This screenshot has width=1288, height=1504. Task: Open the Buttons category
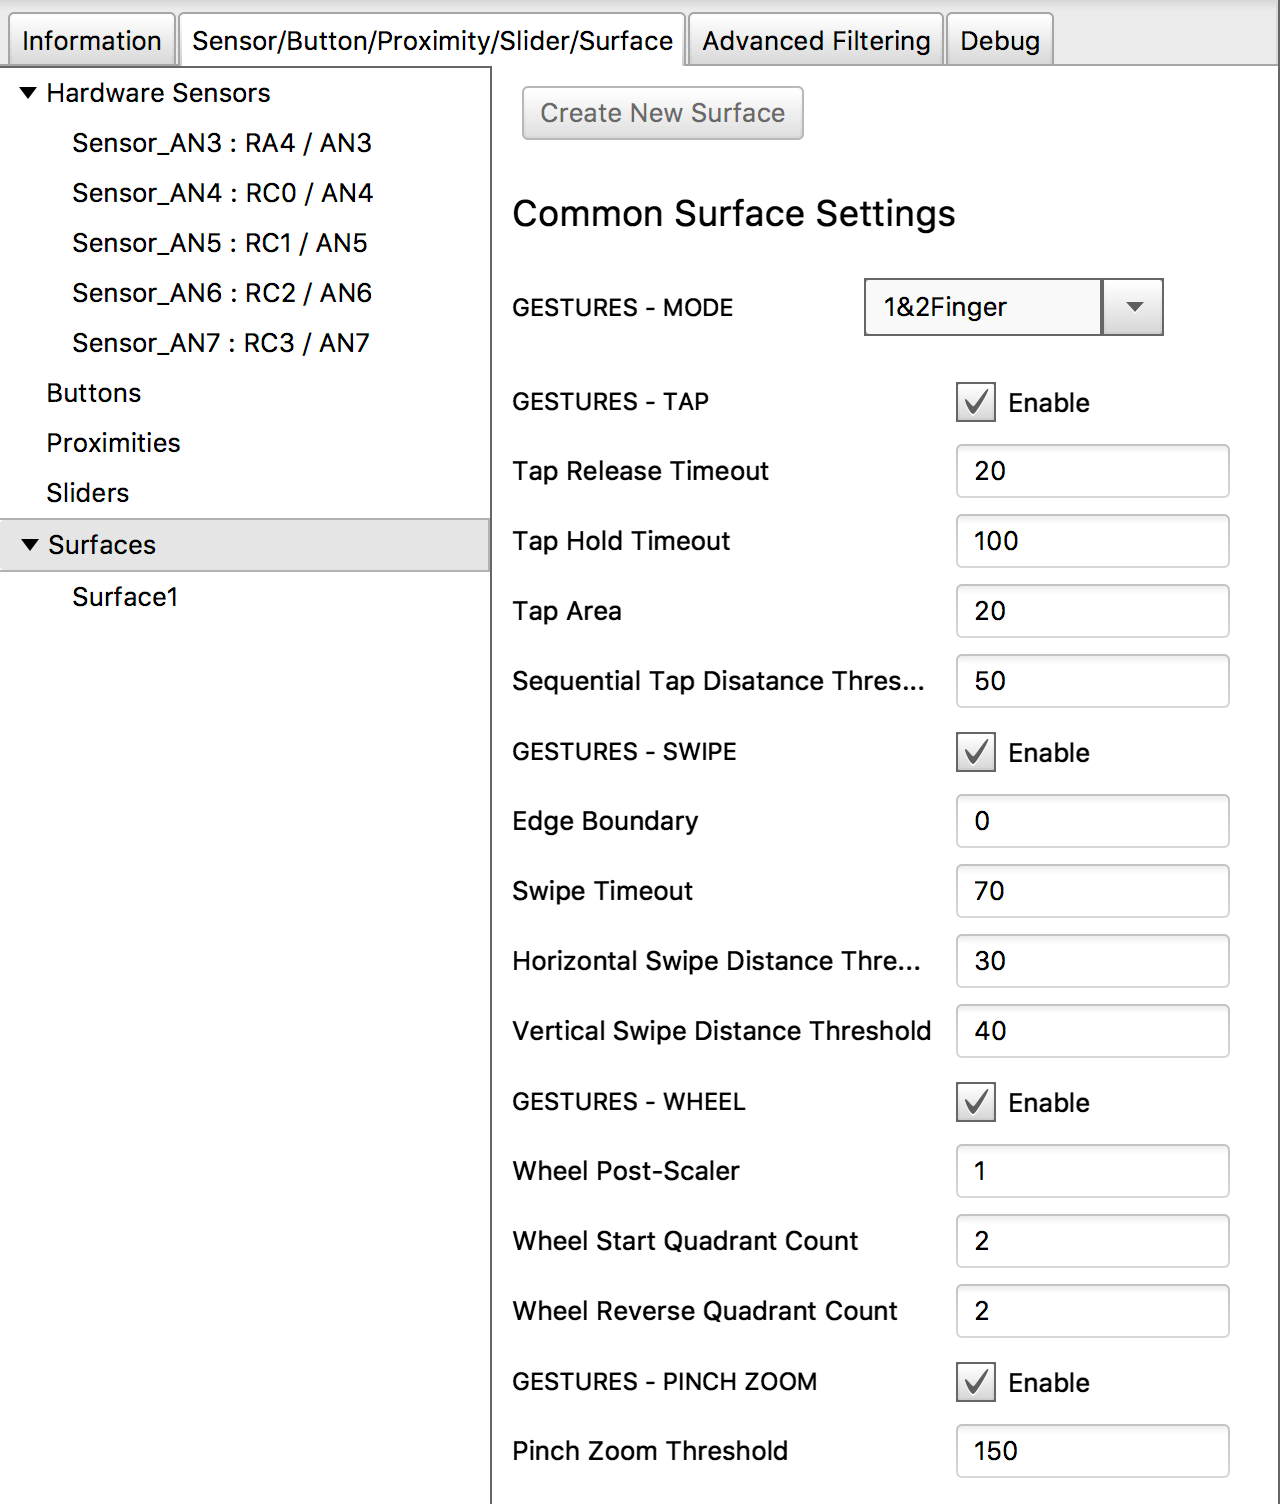pos(94,393)
